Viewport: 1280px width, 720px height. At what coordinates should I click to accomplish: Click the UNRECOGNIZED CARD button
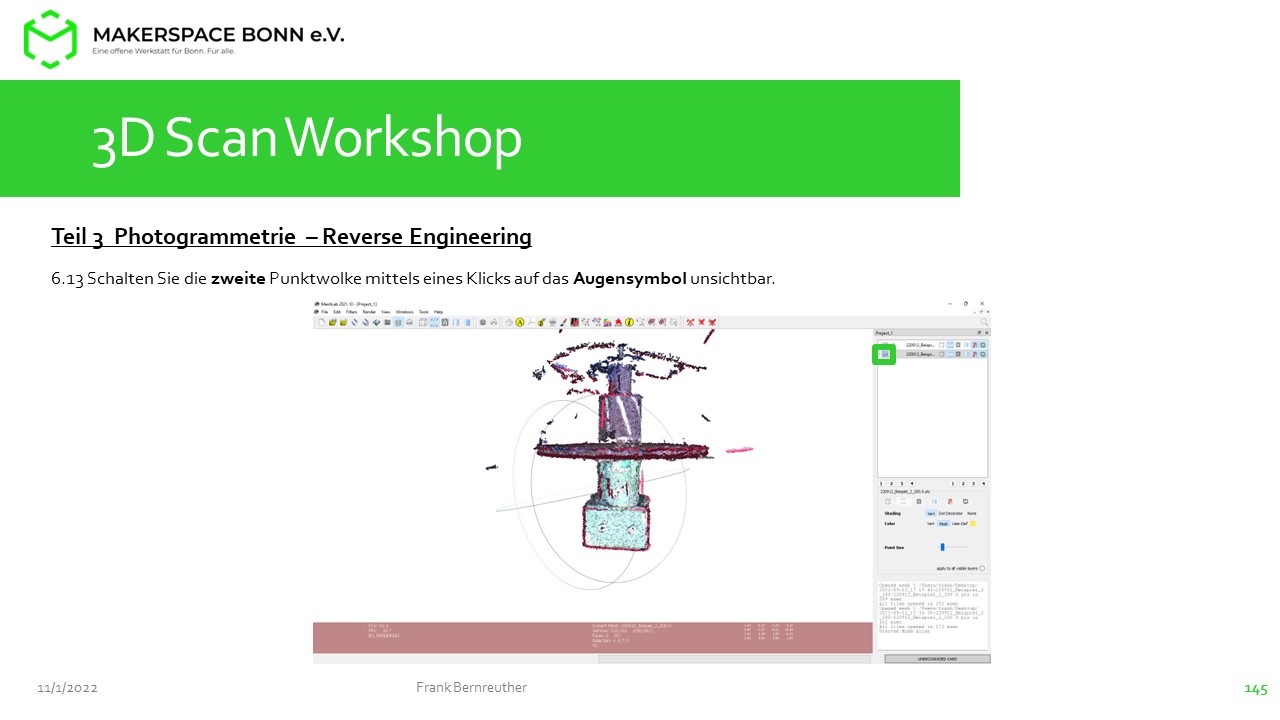[937, 659]
